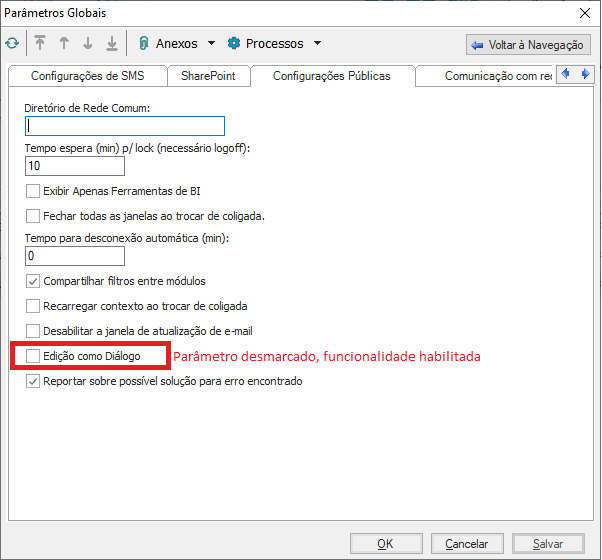The width and height of the screenshot is (602, 560).
Task: Go to previous record up arrow
Action: (64, 43)
